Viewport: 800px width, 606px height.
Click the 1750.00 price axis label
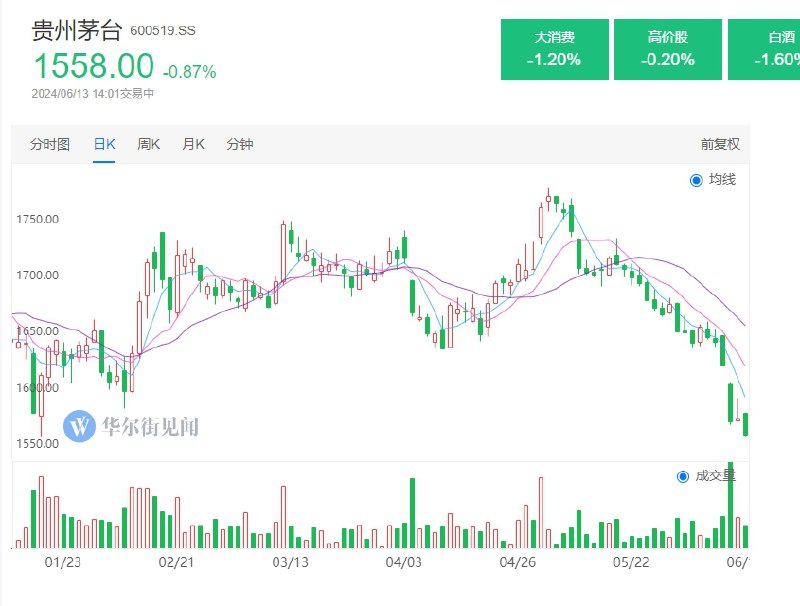tap(37, 219)
